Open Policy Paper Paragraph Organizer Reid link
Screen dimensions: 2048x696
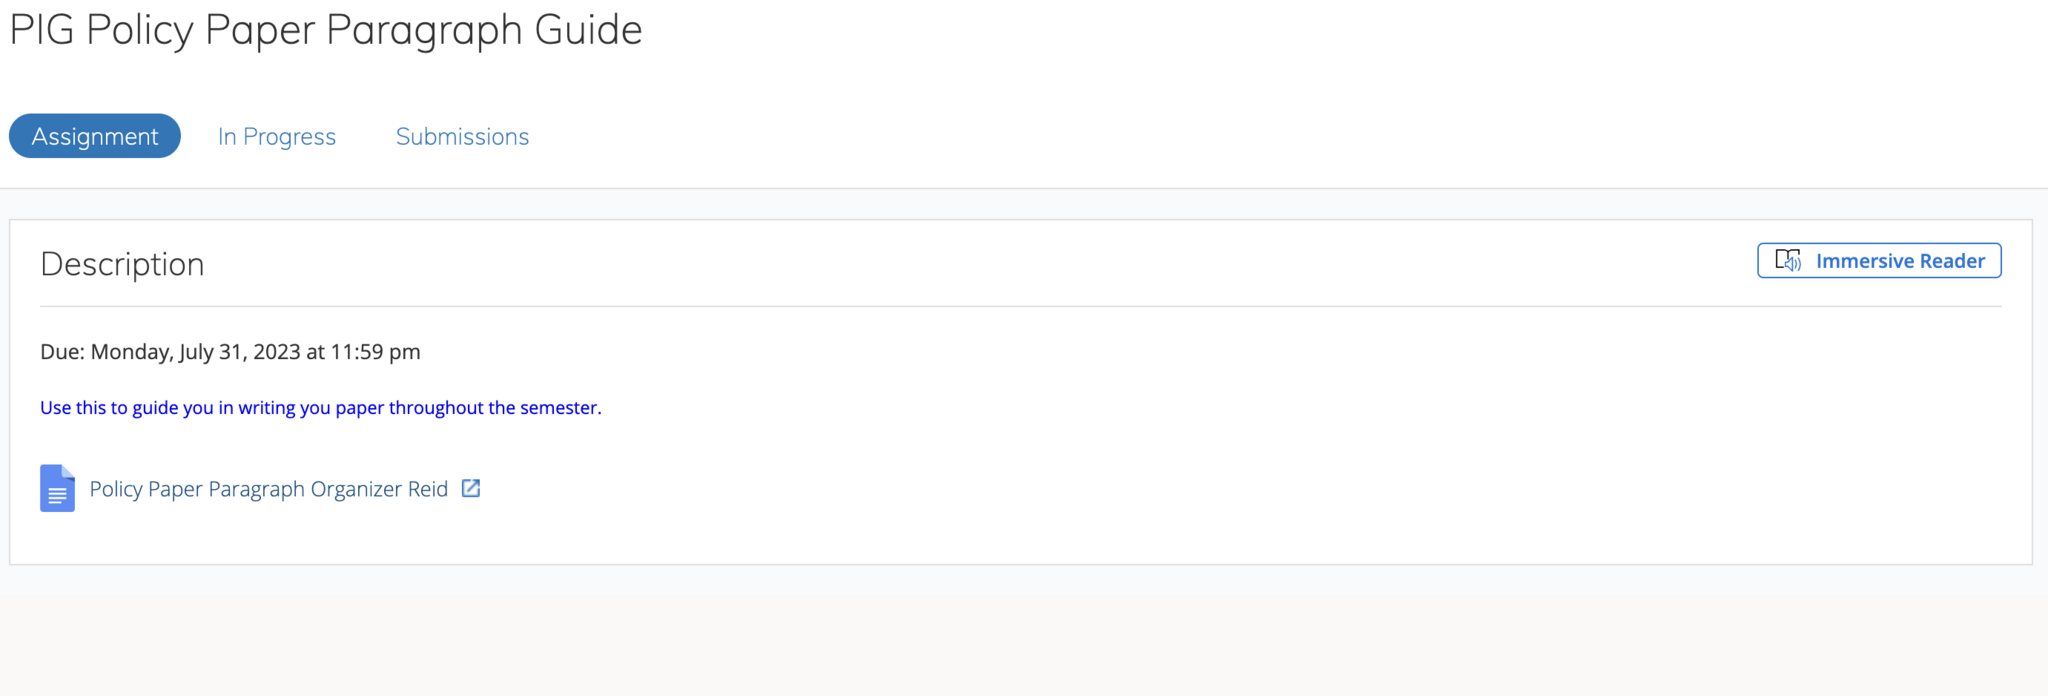pyautogui.click(x=268, y=489)
